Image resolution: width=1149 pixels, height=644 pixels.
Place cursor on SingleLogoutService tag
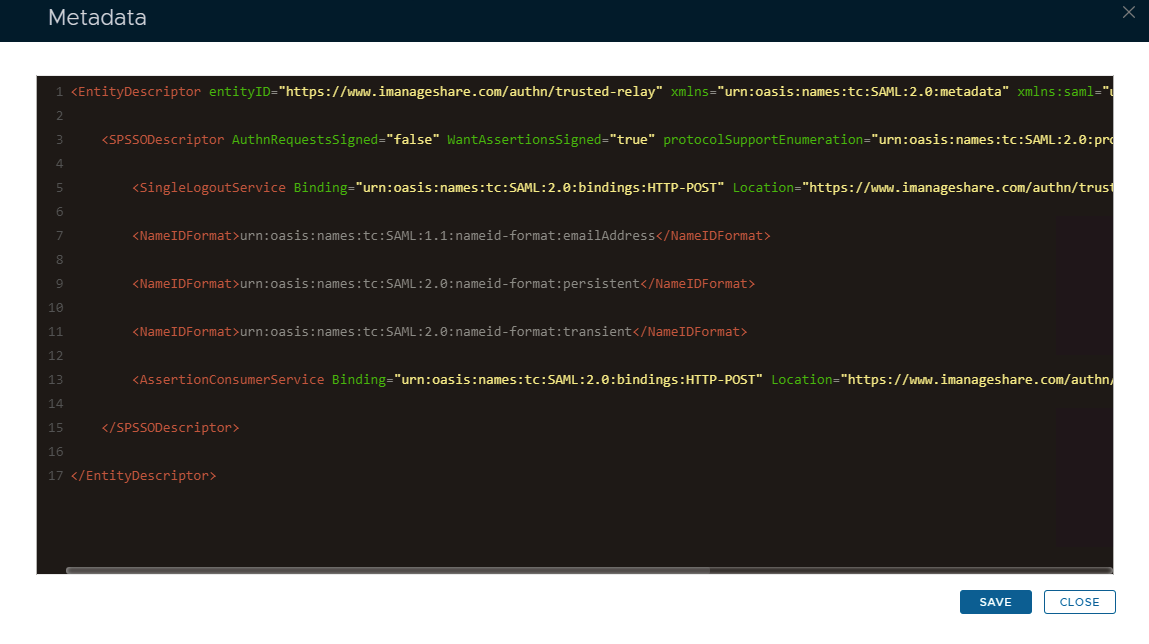click(x=212, y=188)
